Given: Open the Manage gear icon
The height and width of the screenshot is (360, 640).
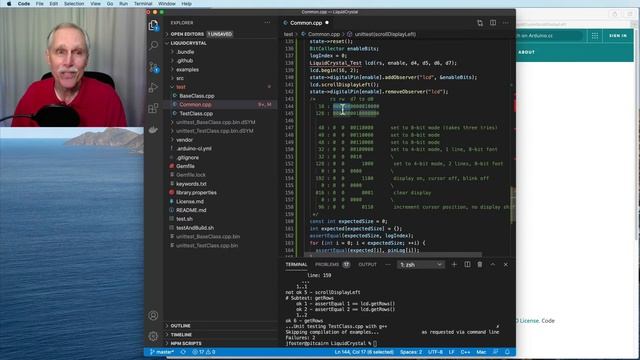Looking at the screenshot, I should point(153,336).
